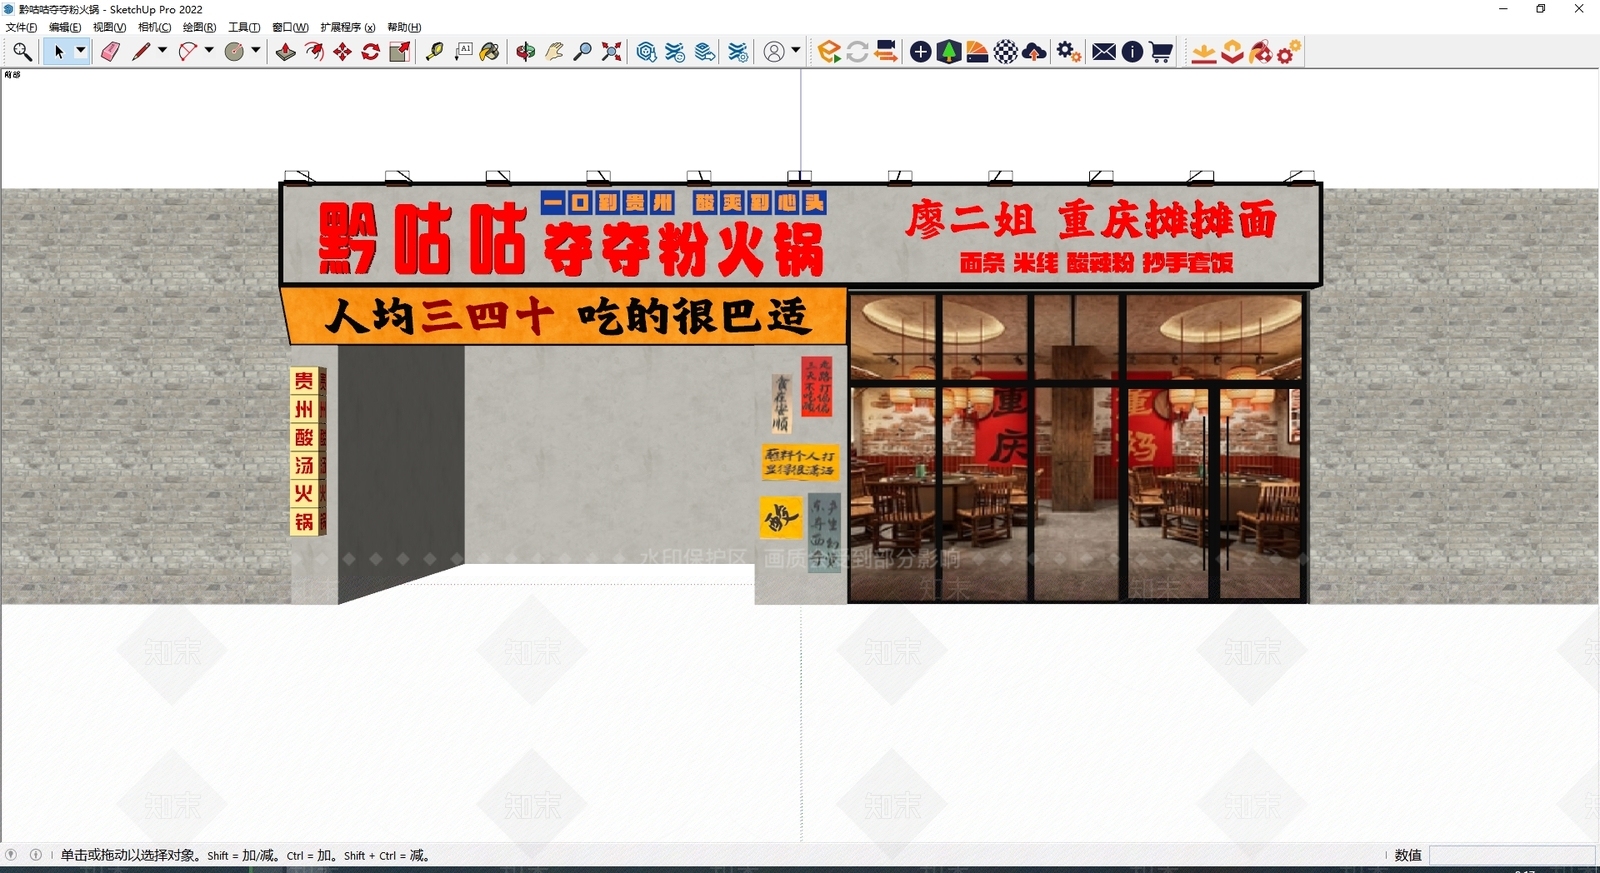Open the Enscape materials editor icon
The height and width of the screenshot is (873, 1600).
978,52
